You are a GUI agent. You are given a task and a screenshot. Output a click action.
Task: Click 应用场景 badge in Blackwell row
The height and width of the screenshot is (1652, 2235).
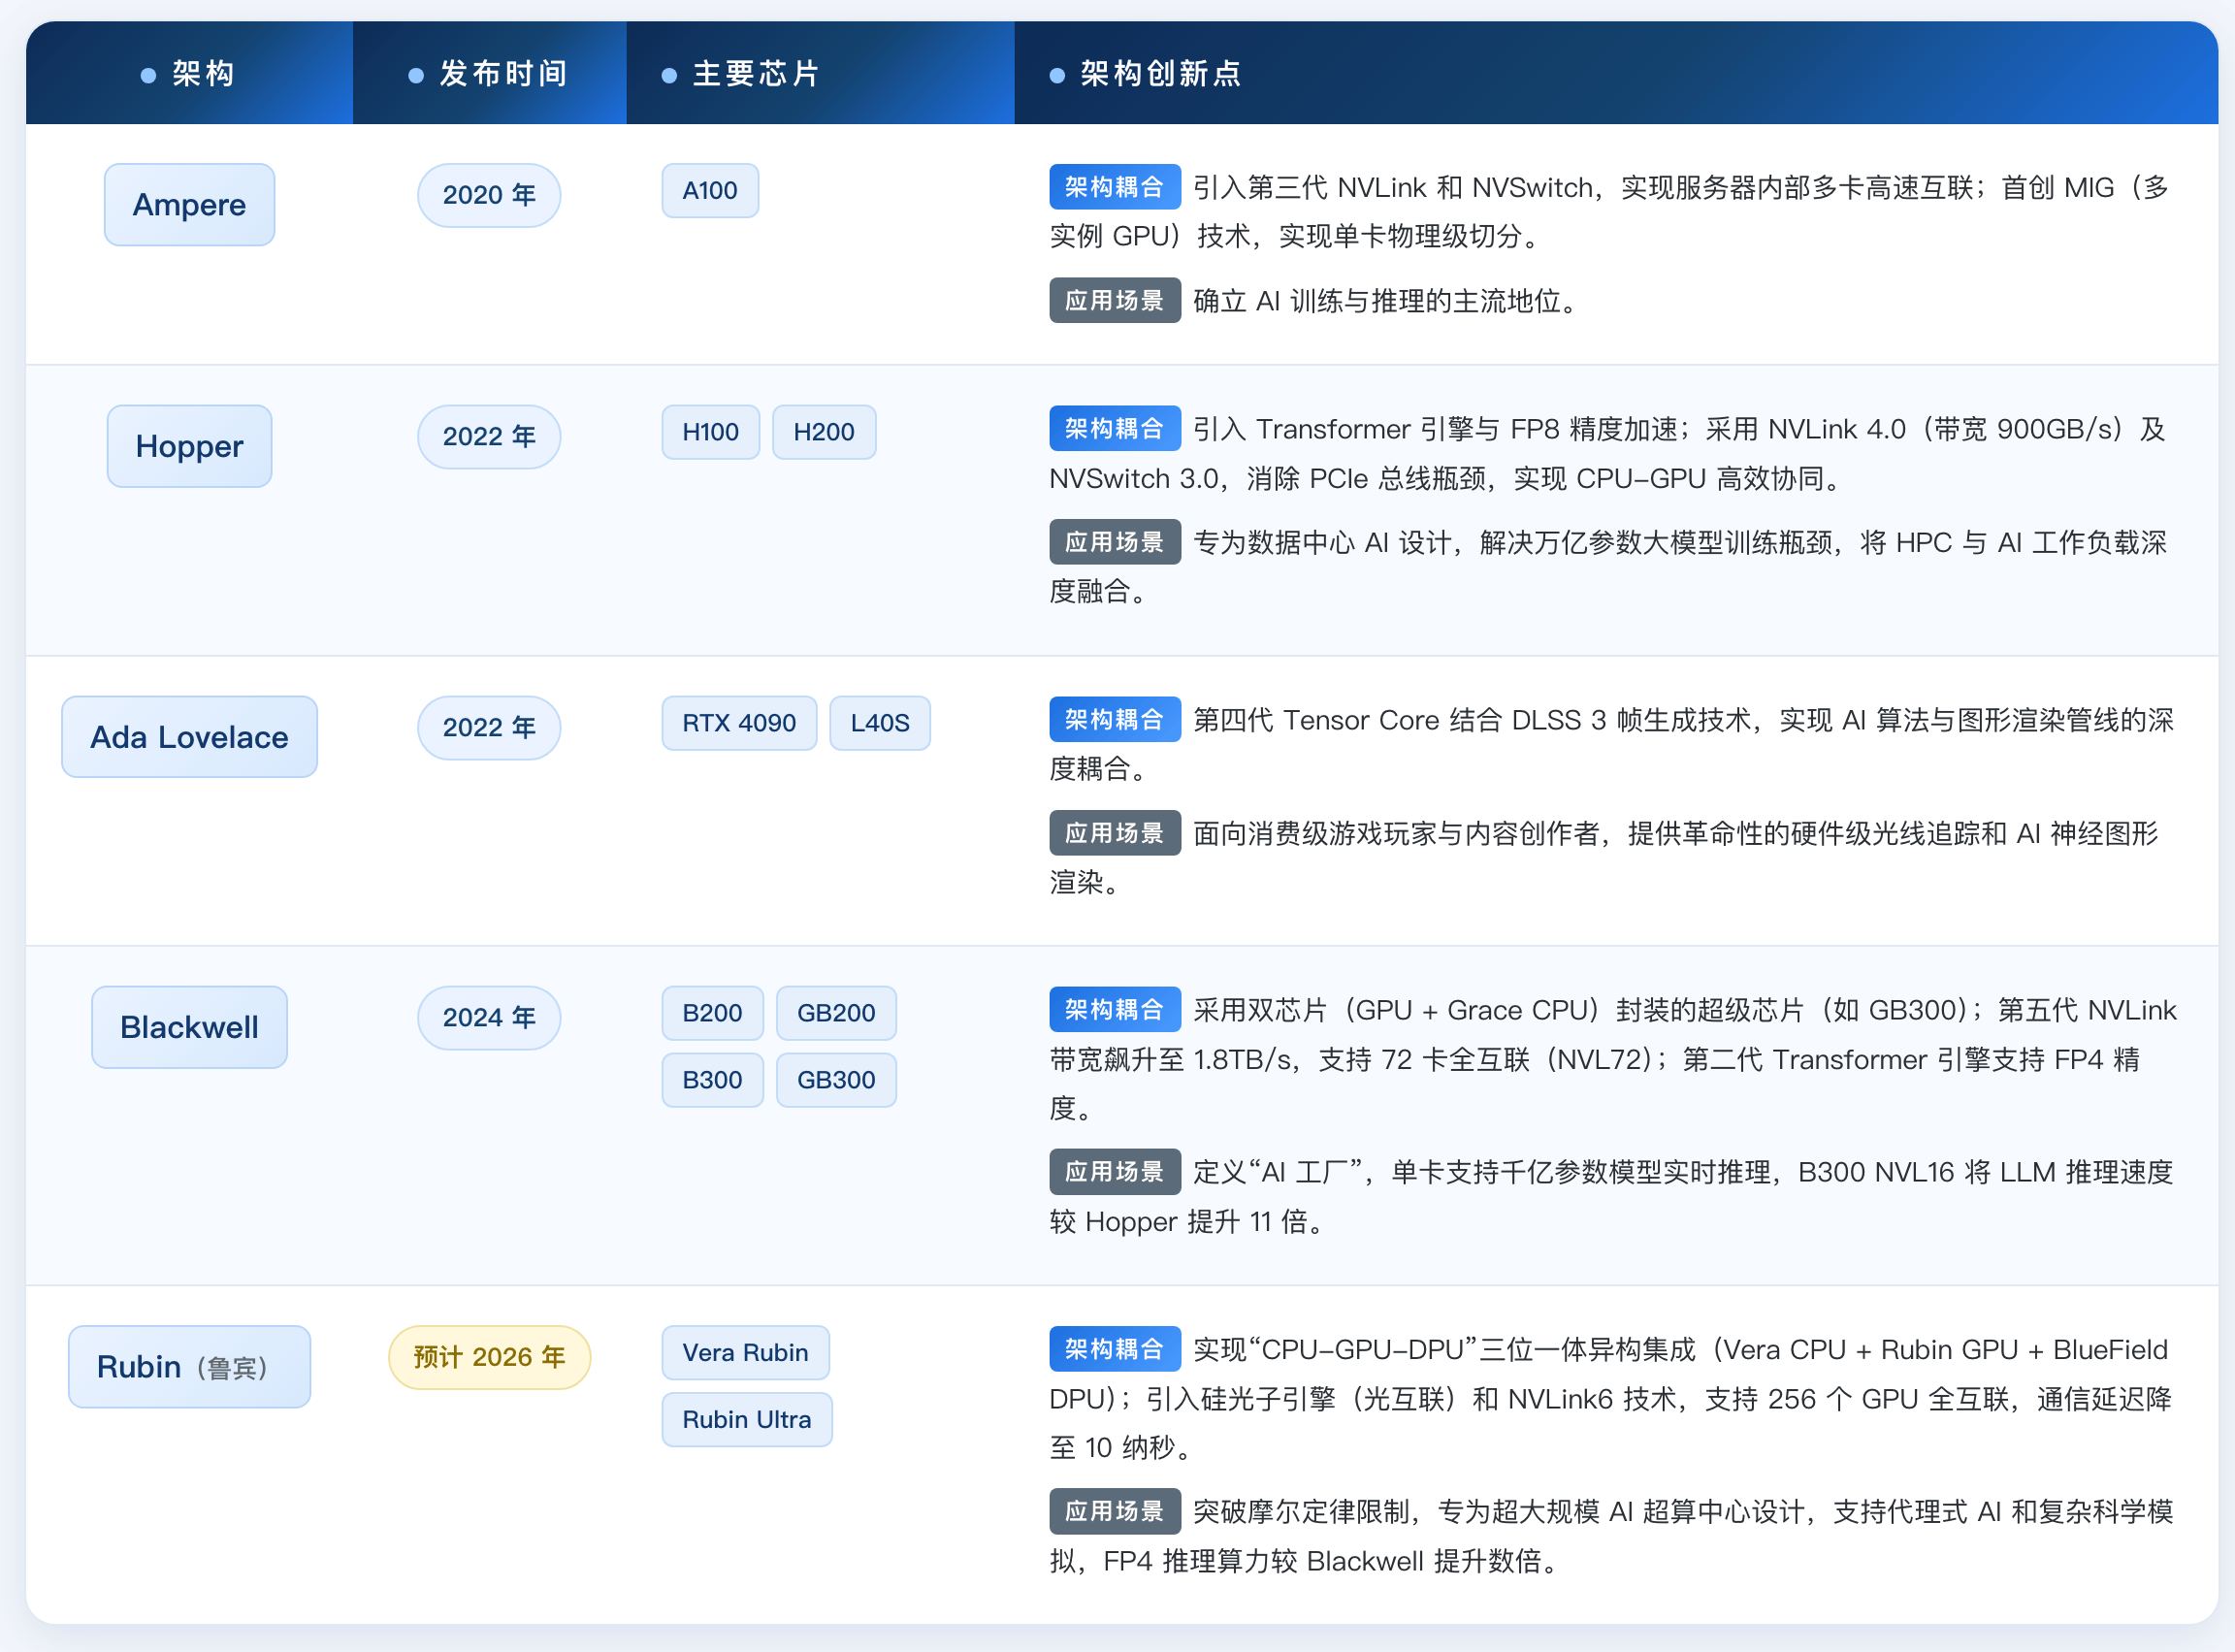[1115, 1172]
